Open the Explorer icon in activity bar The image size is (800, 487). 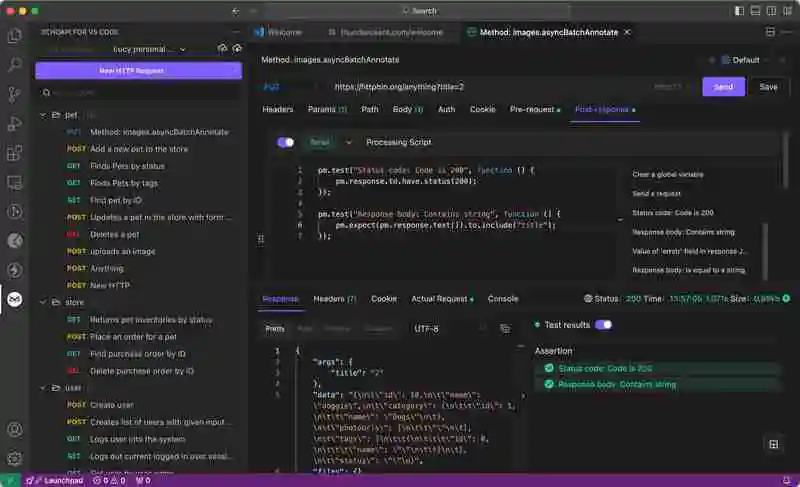[x=15, y=36]
